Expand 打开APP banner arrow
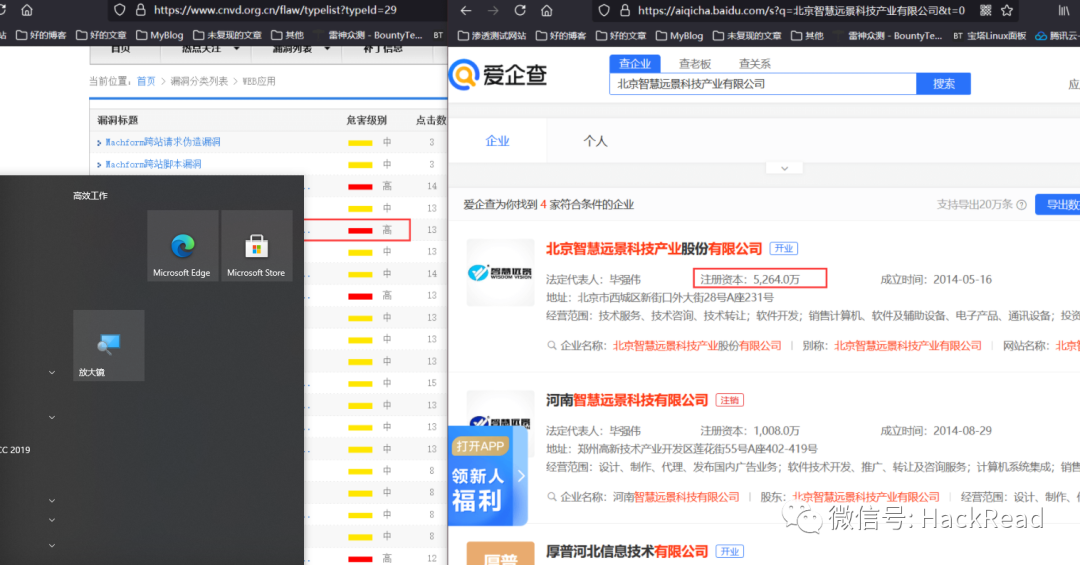This screenshot has width=1080, height=565. pos(521,475)
